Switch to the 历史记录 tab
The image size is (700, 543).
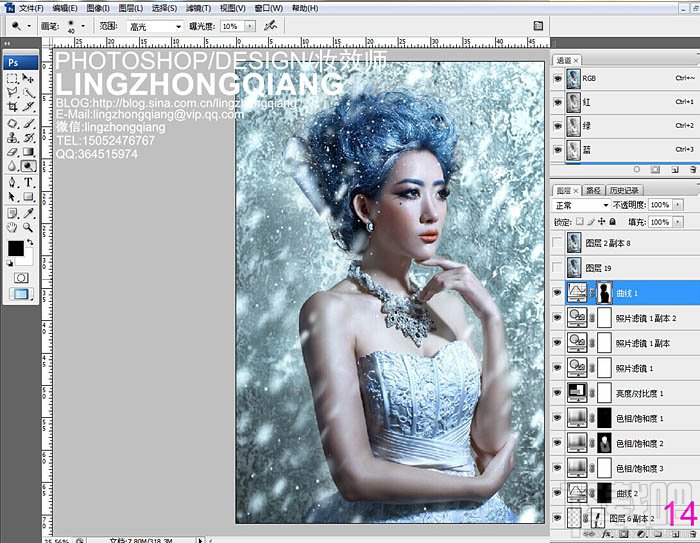tap(624, 190)
